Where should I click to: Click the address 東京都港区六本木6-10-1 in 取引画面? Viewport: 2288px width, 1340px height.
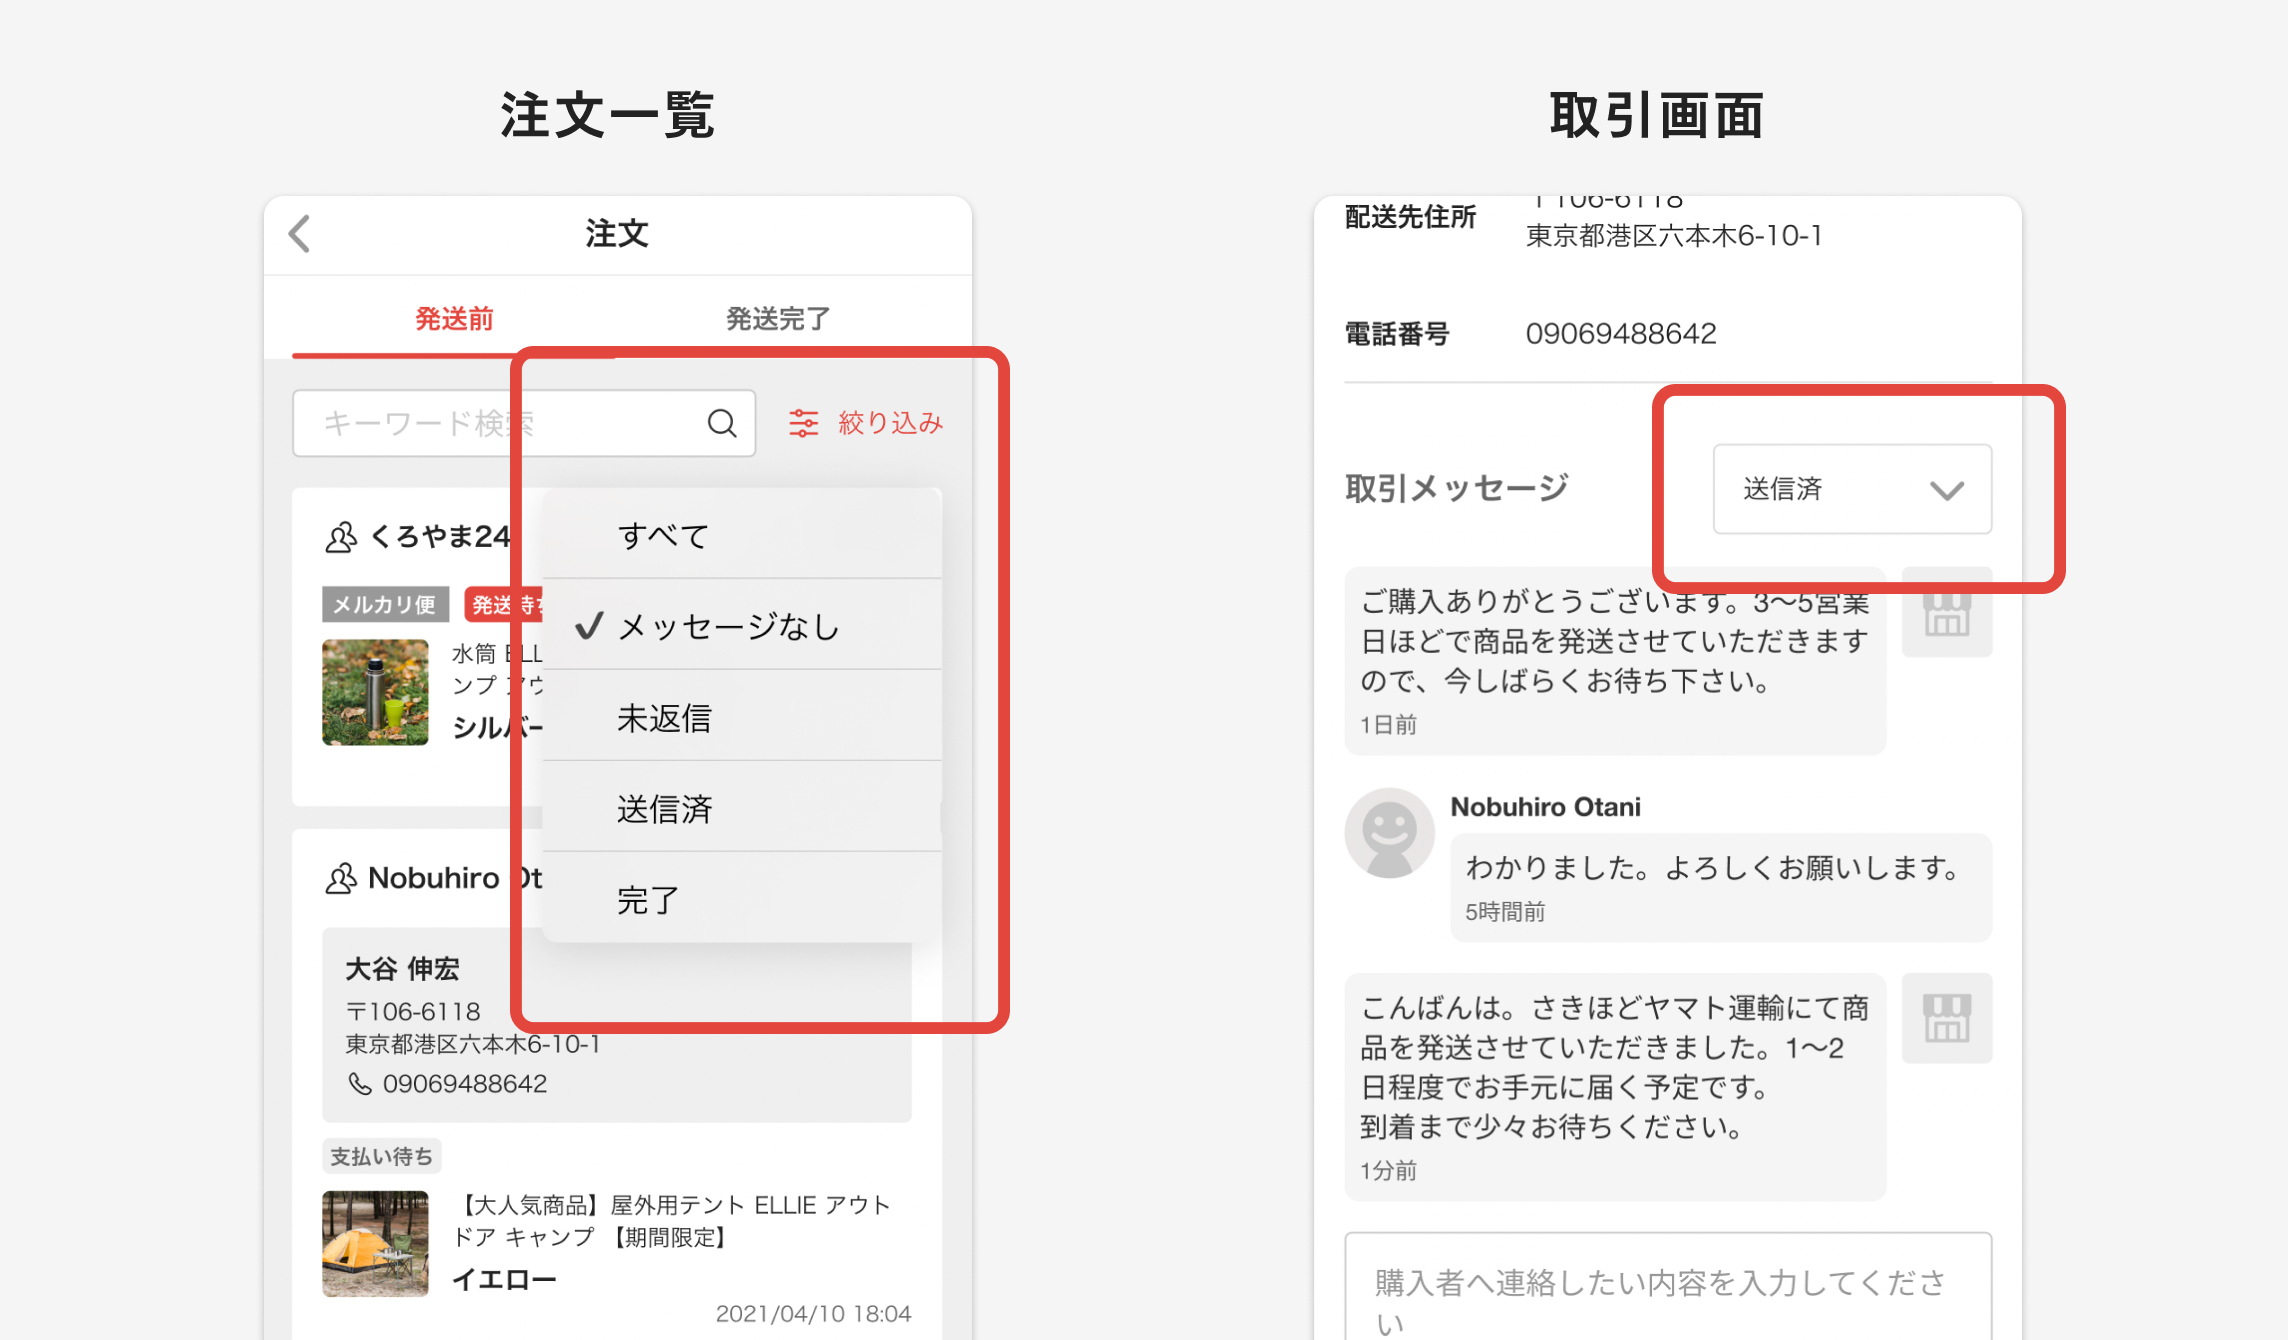pos(1674,236)
